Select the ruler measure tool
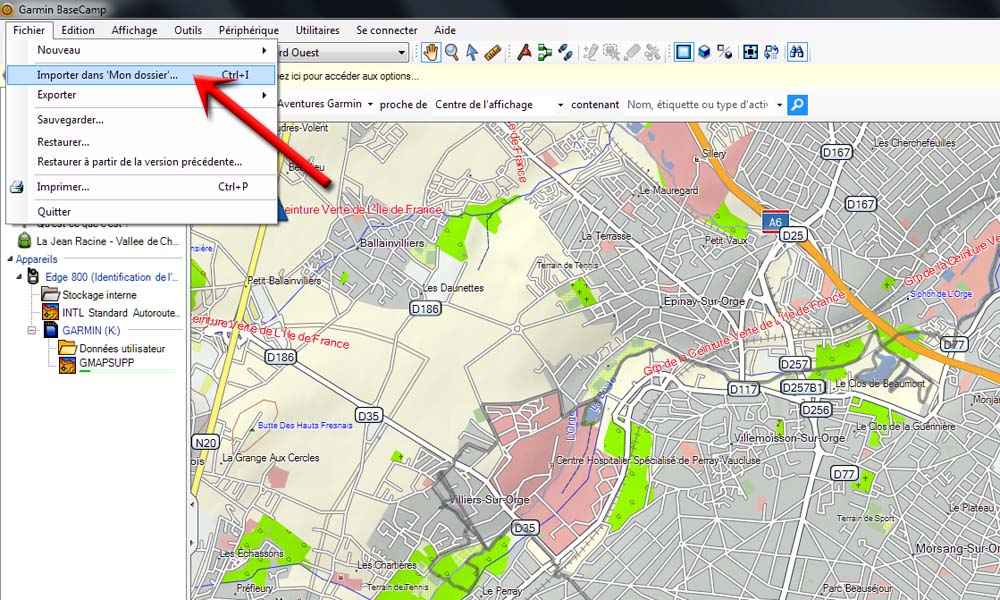Screen dimensions: 1000x600 [x=492, y=52]
